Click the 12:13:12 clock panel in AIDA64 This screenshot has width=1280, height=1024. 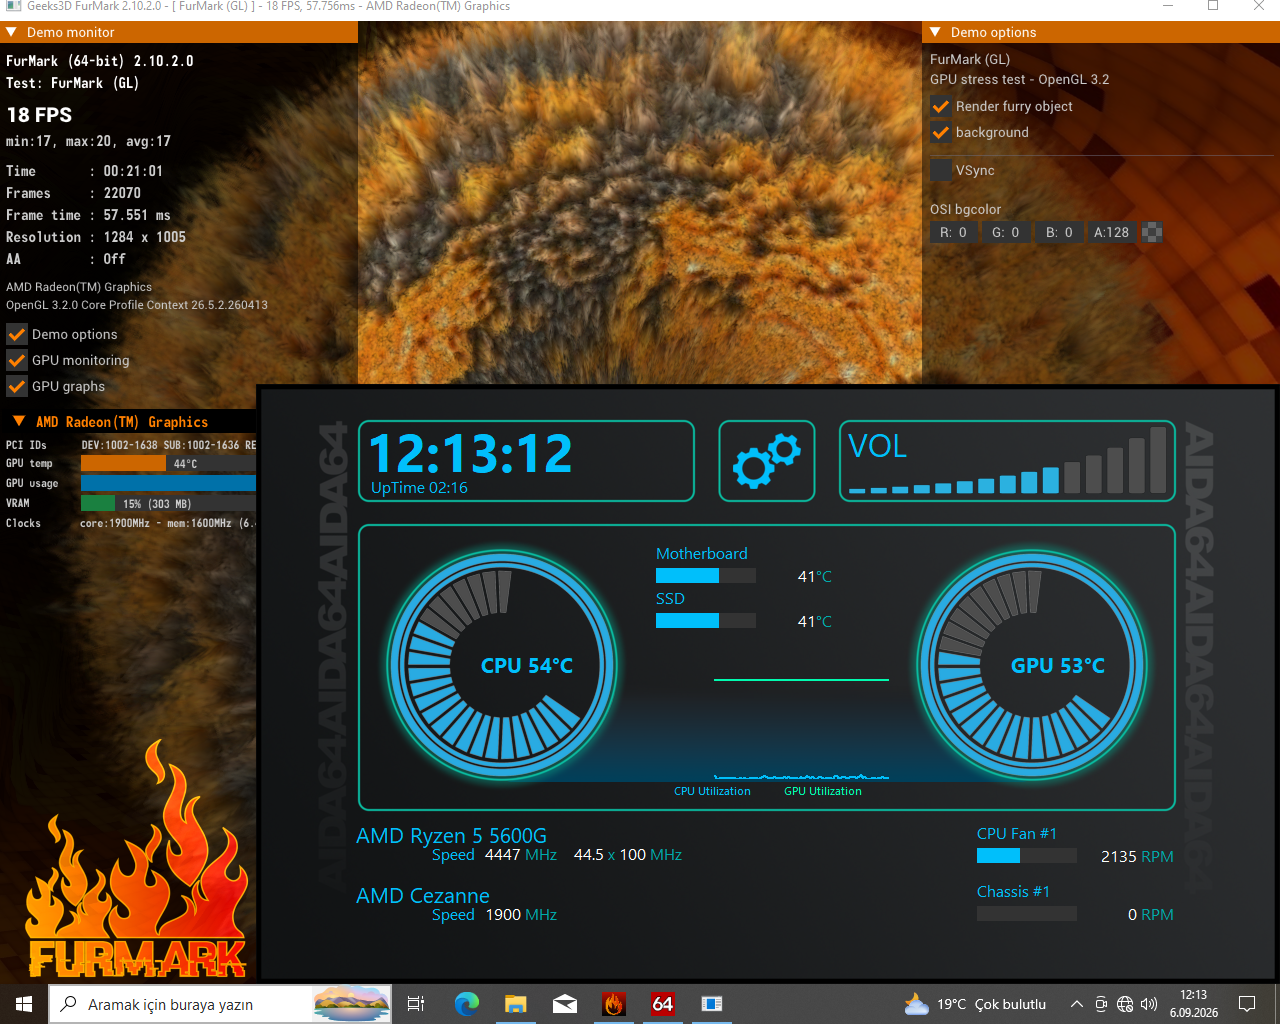point(526,461)
